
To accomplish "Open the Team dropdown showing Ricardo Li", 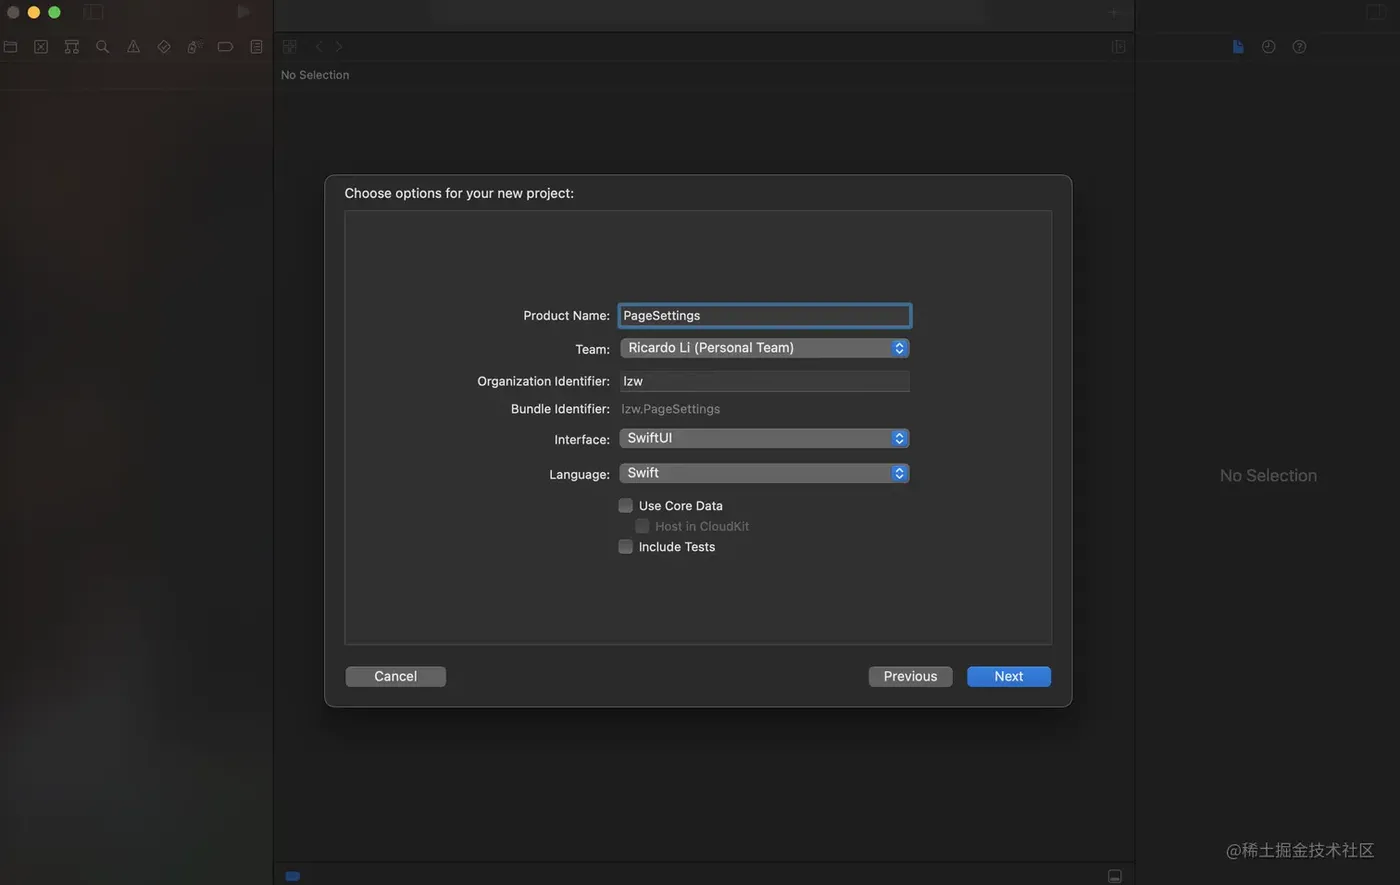I will [x=764, y=348].
